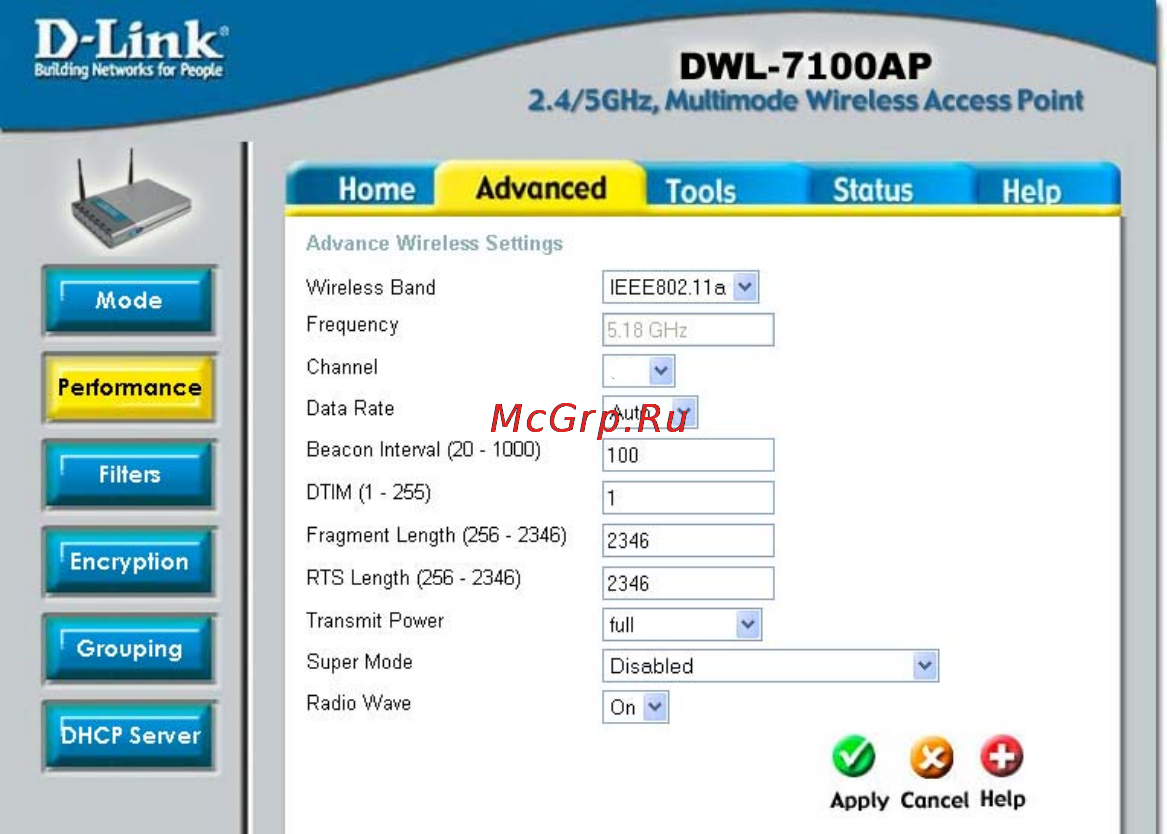
Task: Expand the Wireless Band dropdown
Action: pyautogui.click(x=680, y=287)
